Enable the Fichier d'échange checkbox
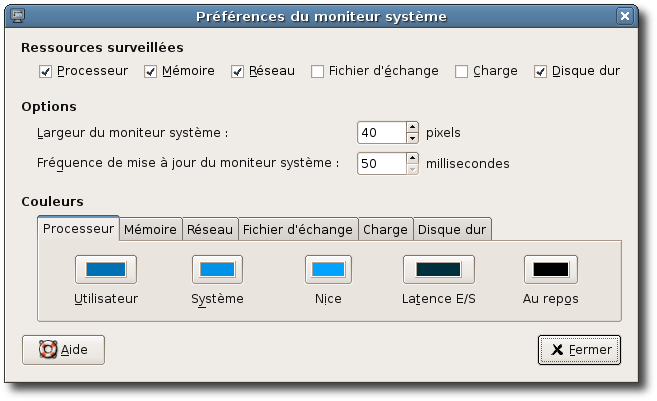This screenshot has height=401, width=657. tap(317, 71)
